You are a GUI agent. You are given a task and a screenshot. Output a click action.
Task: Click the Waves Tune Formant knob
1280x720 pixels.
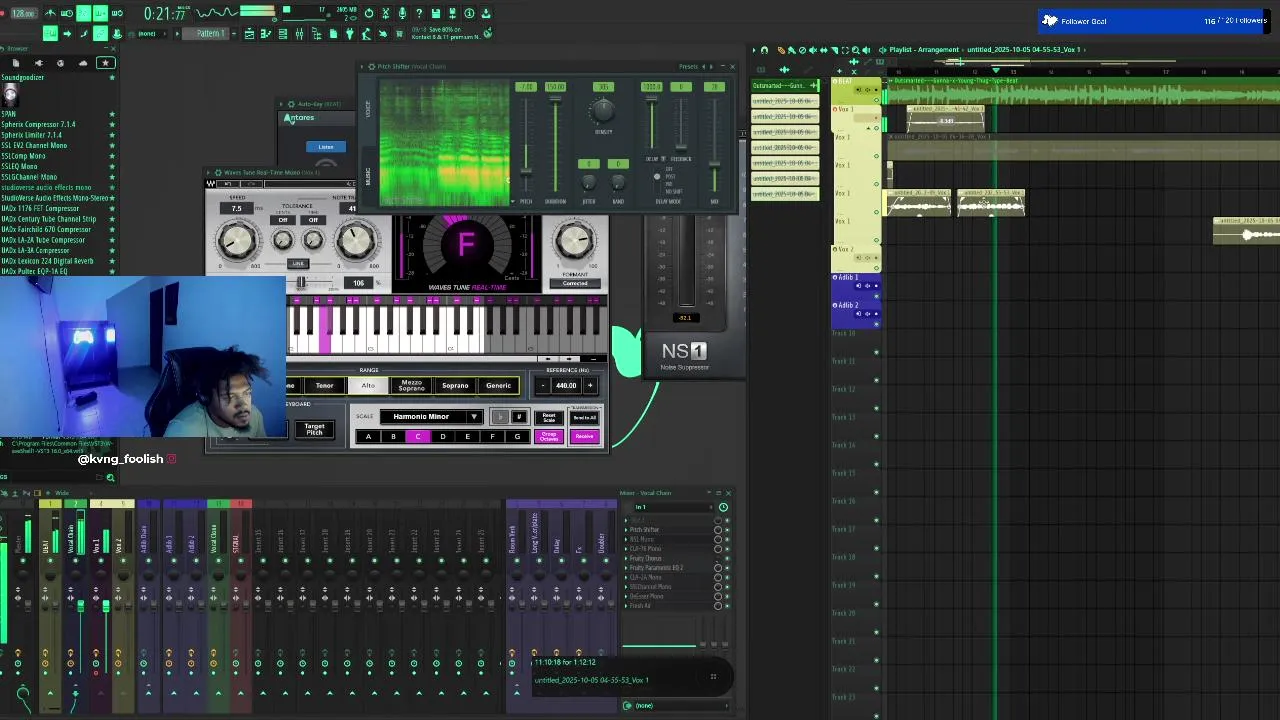574,240
